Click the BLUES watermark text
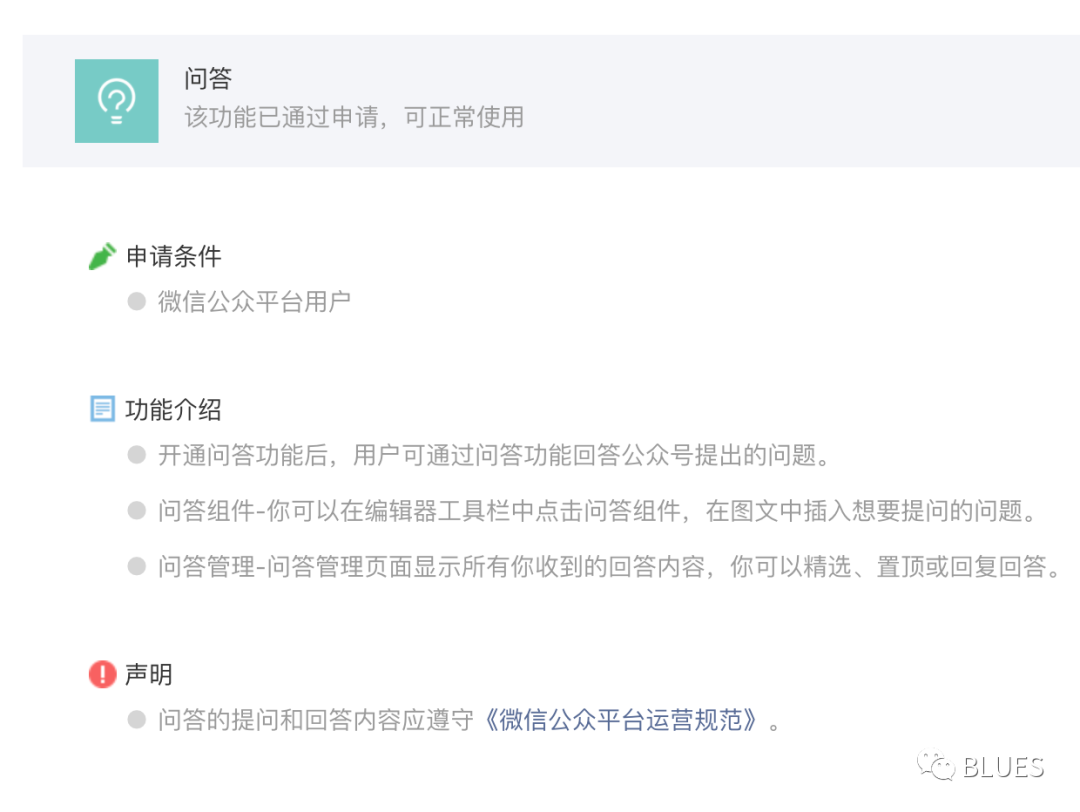 [1004, 767]
